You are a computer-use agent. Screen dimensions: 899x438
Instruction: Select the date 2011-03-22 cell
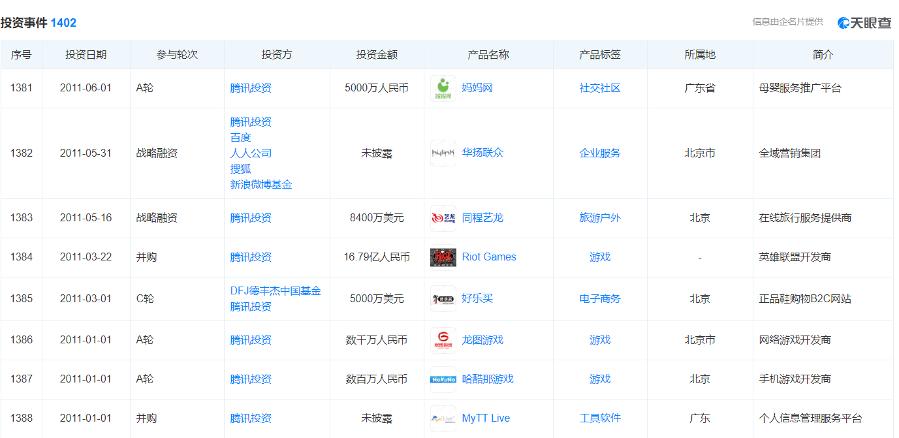click(x=86, y=257)
